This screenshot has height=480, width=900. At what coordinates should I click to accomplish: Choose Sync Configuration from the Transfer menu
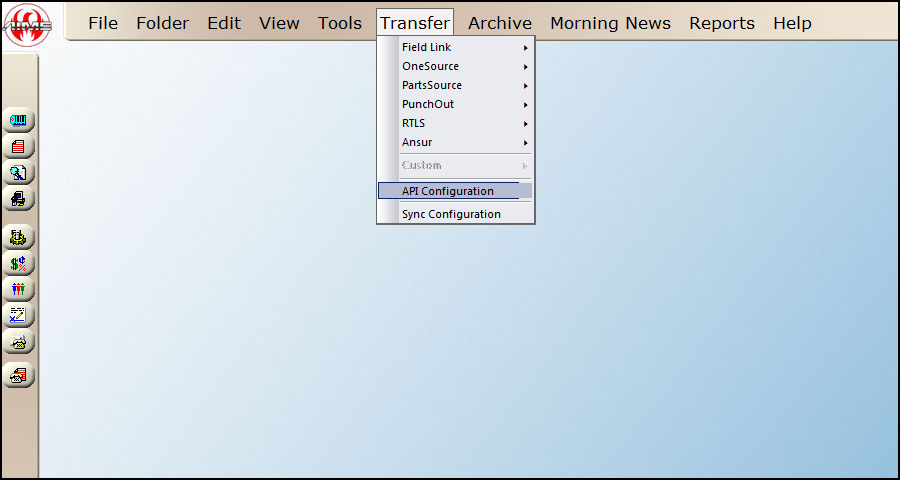pyautogui.click(x=455, y=214)
